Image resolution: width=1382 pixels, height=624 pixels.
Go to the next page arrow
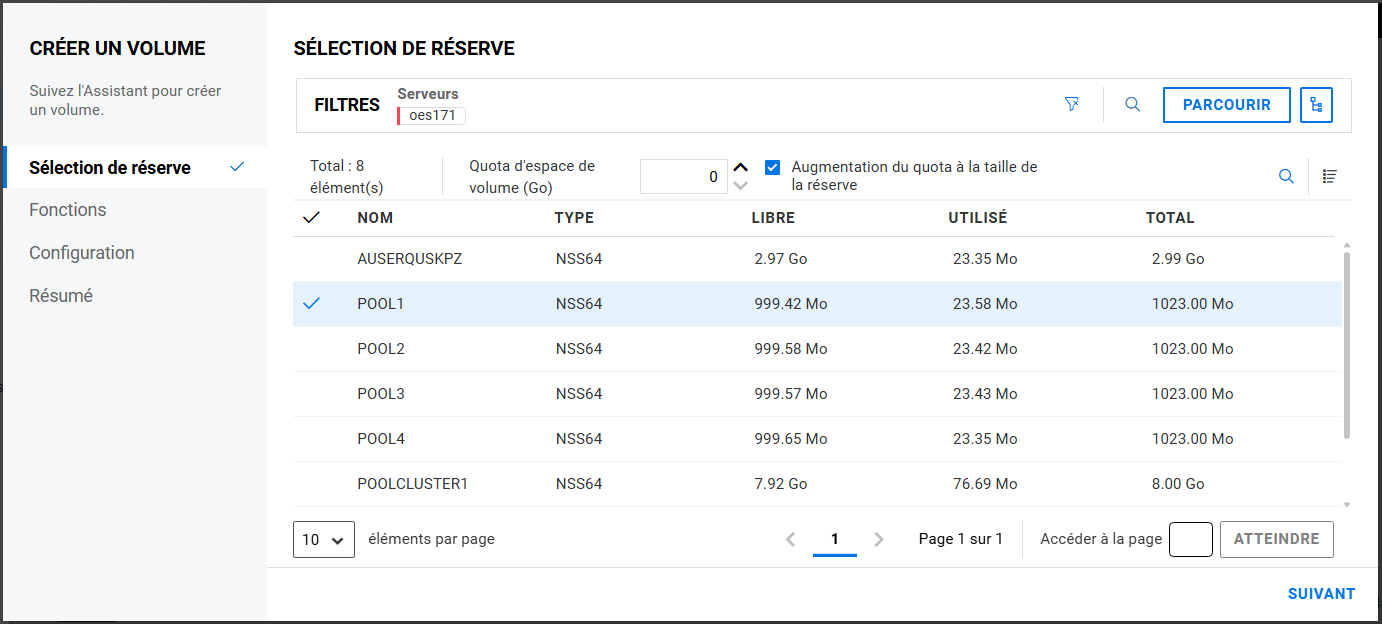pyautogui.click(x=879, y=539)
